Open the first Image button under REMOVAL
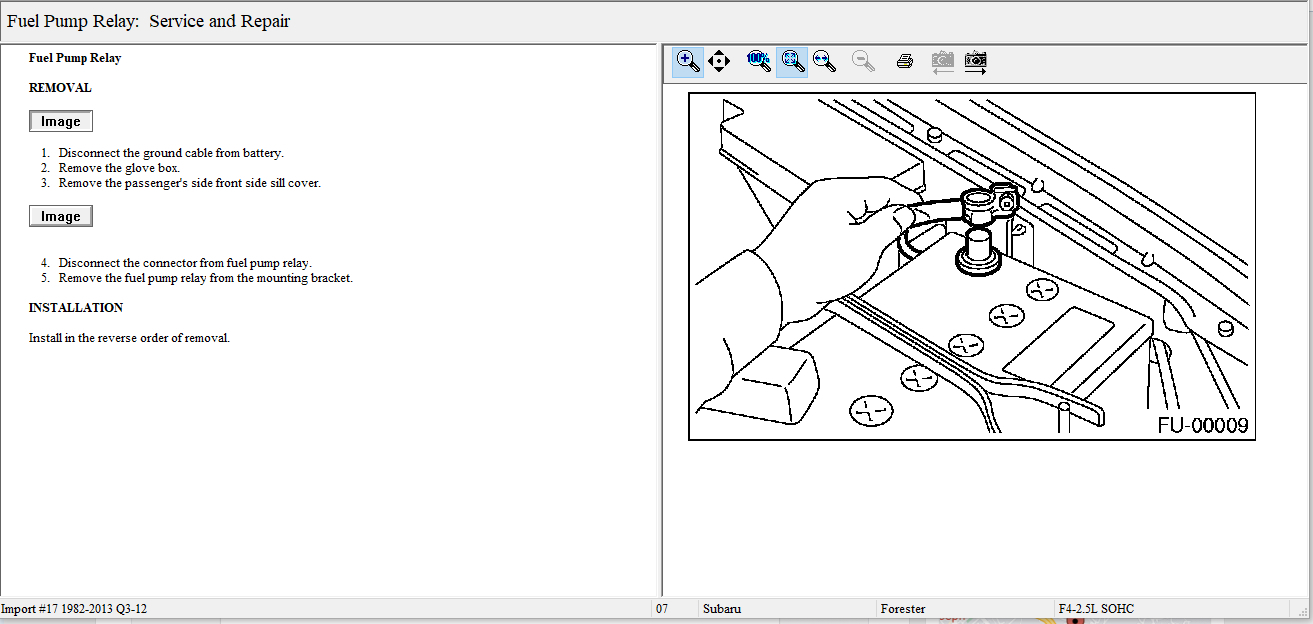 click(x=61, y=121)
